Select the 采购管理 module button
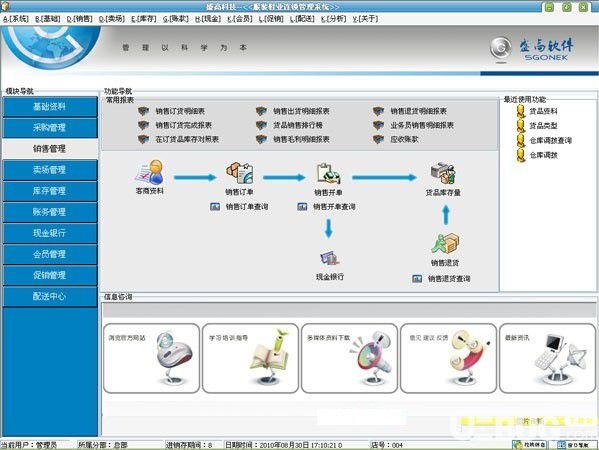Screen dimensions: 599x450 coord(50,128)
